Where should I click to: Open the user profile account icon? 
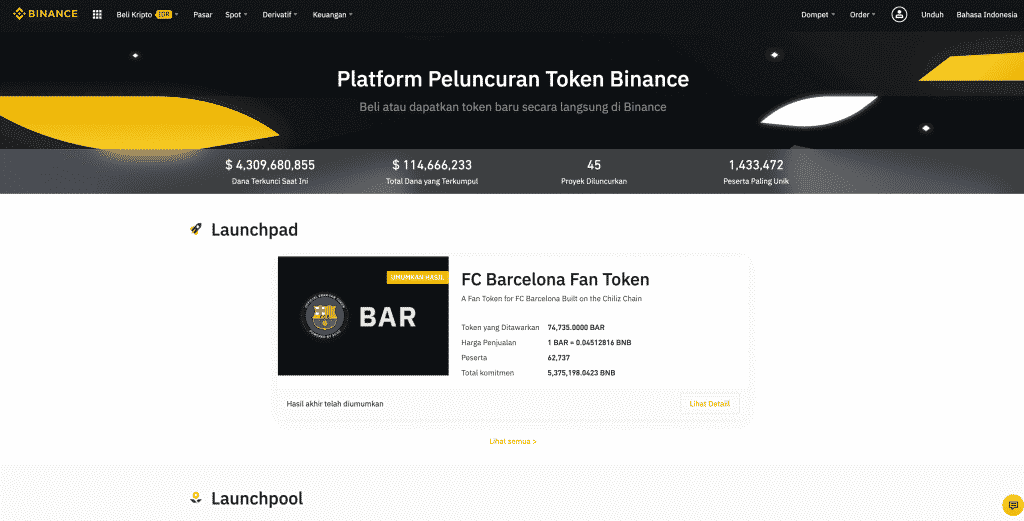coord(899,15)
